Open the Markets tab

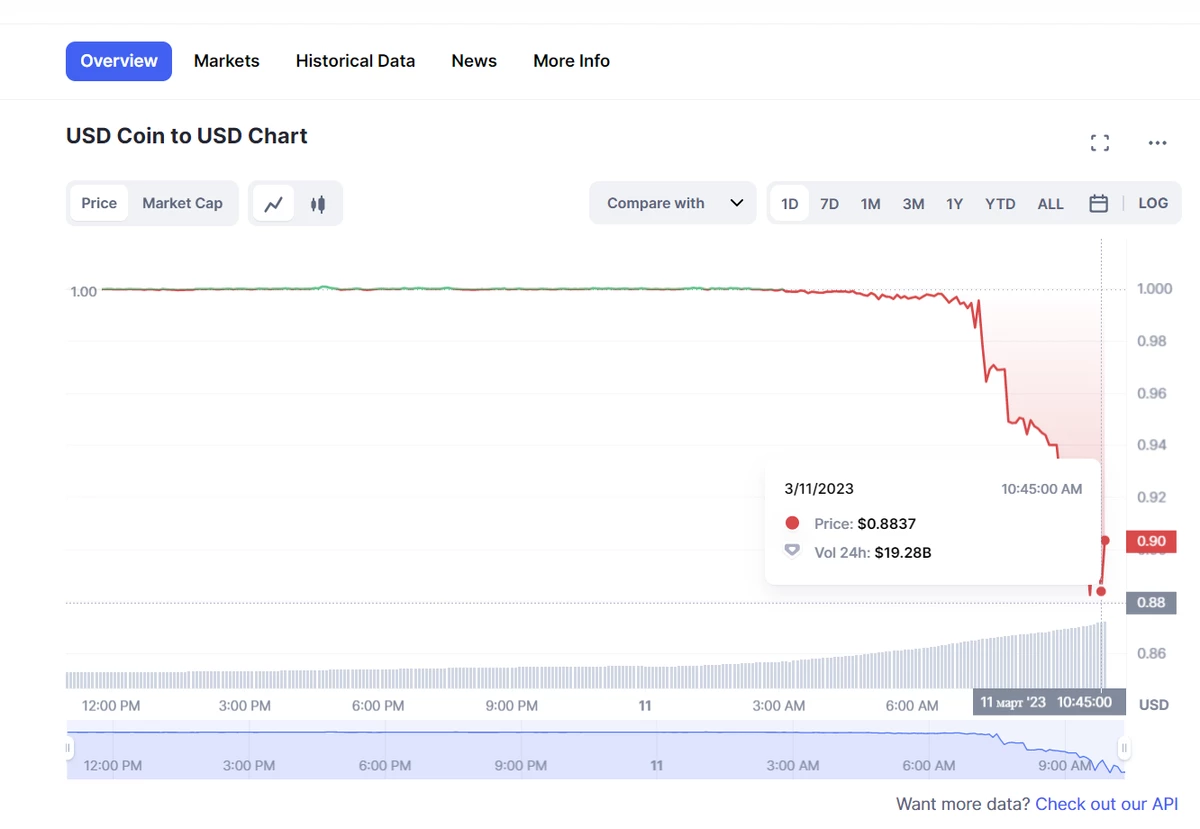pyautogui.click(x=227, y=61)
